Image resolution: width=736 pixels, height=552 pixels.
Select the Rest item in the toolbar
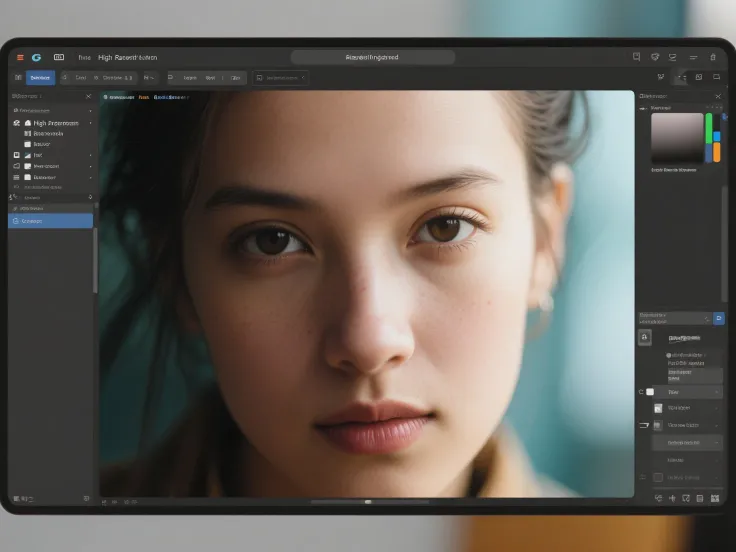(x=210, y=78)
